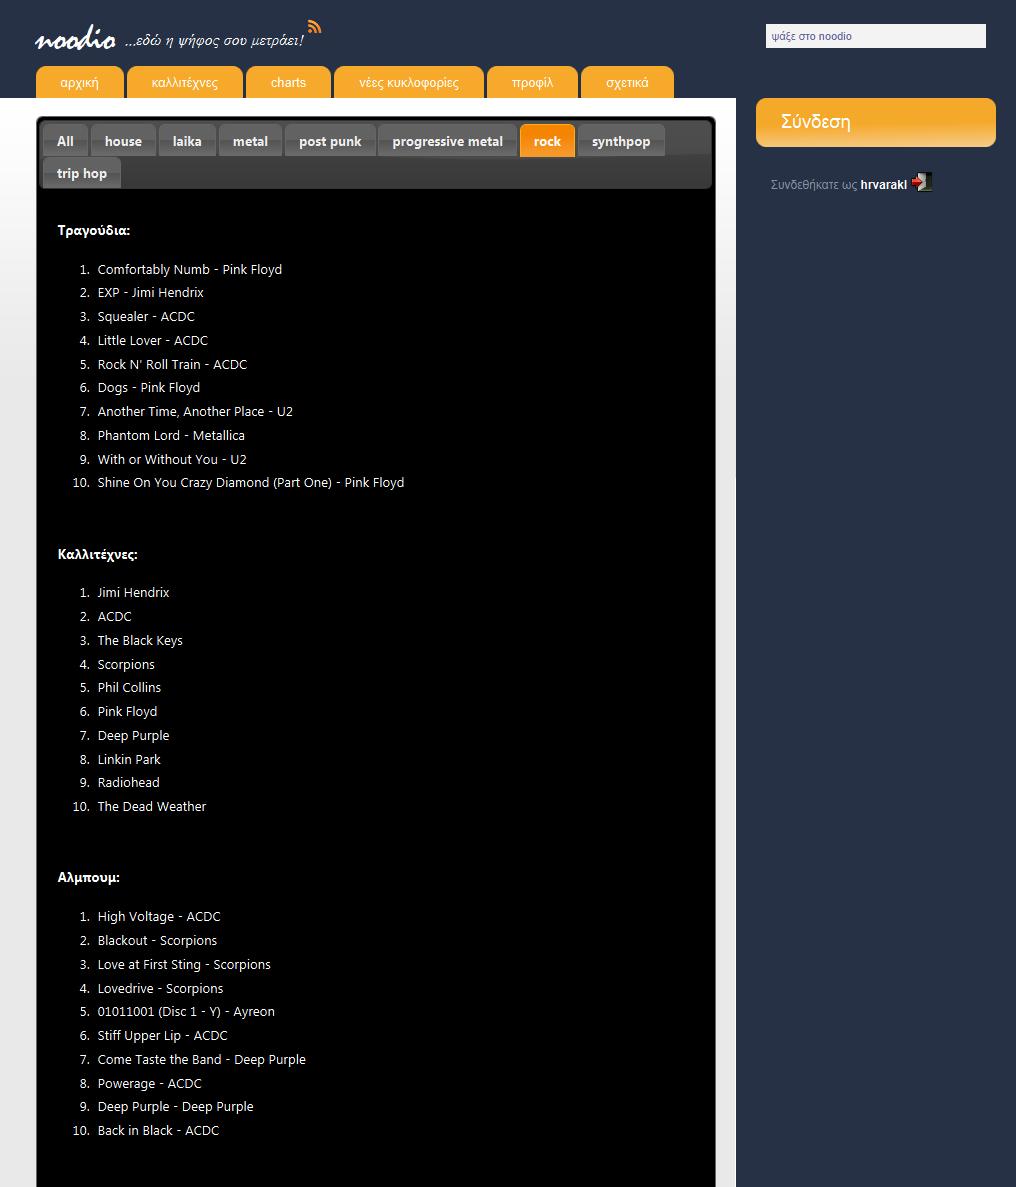Select song 'EXP - Jimi Hendrix'

[151, 292]
